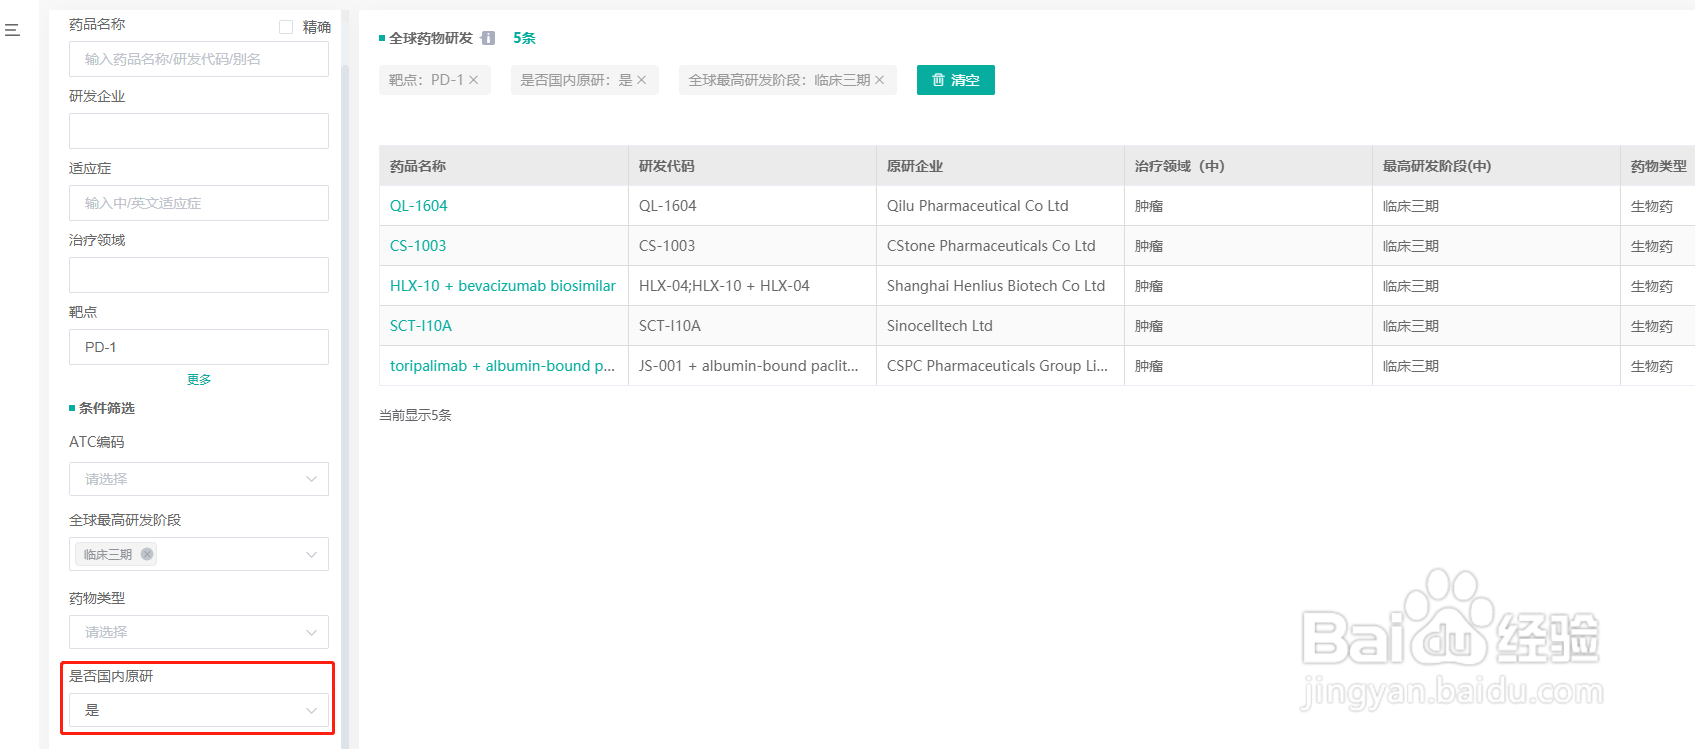The height and width of the screenshot is (749, 1695).
Task: Click the Sinocelltech Ltd cell
Action: pyautogui.click(x=1000, y=326)
